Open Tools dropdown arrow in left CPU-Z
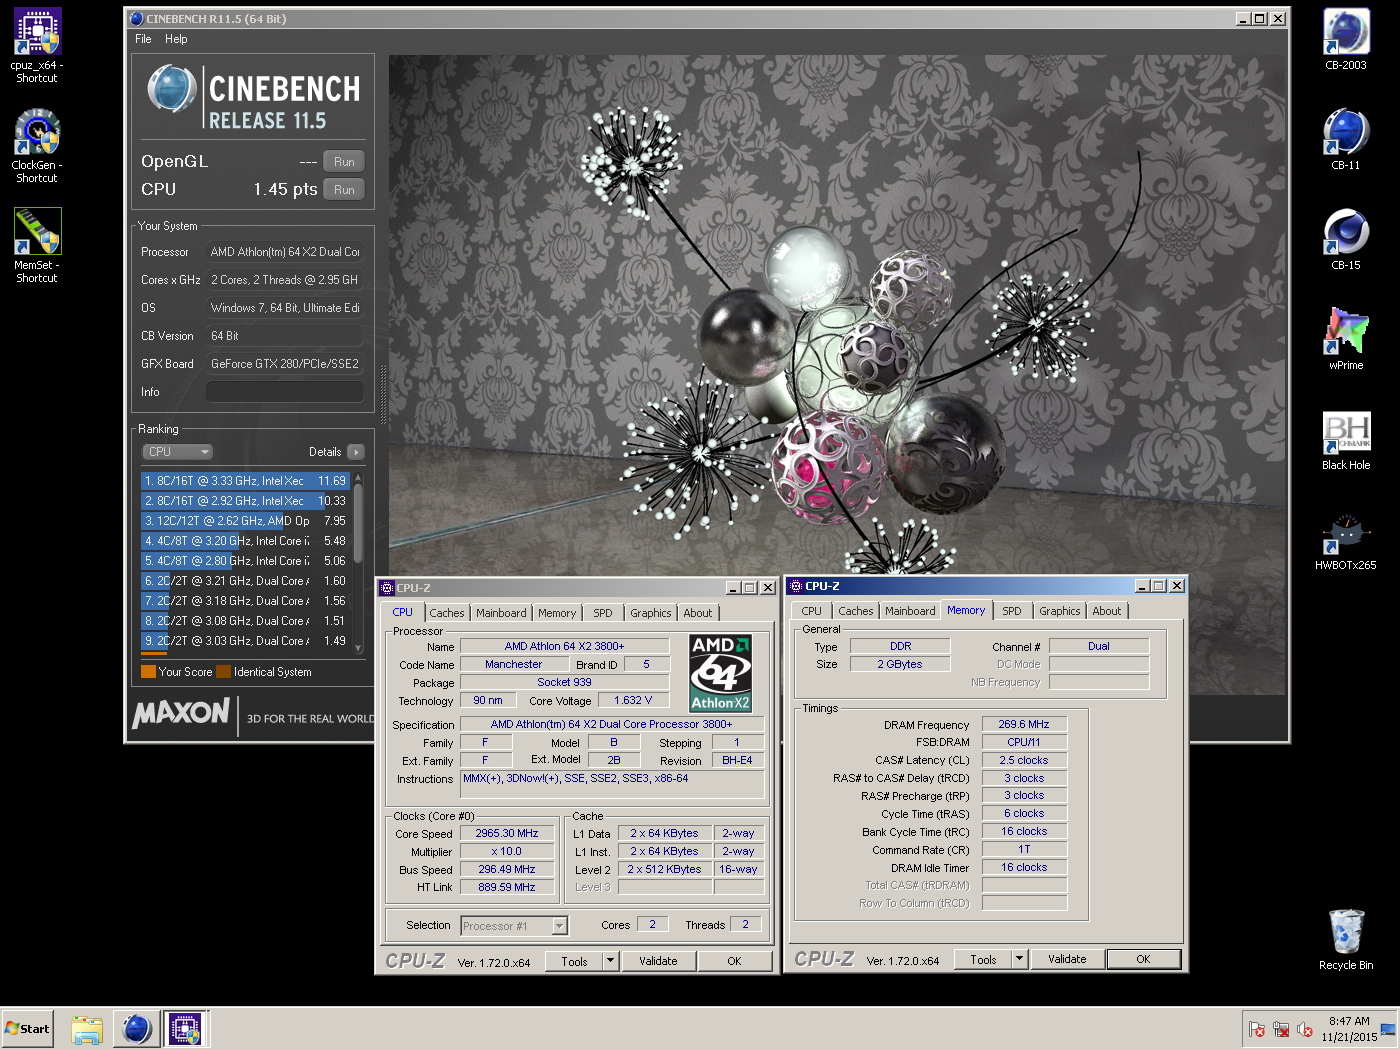 (x=610, y=961)
